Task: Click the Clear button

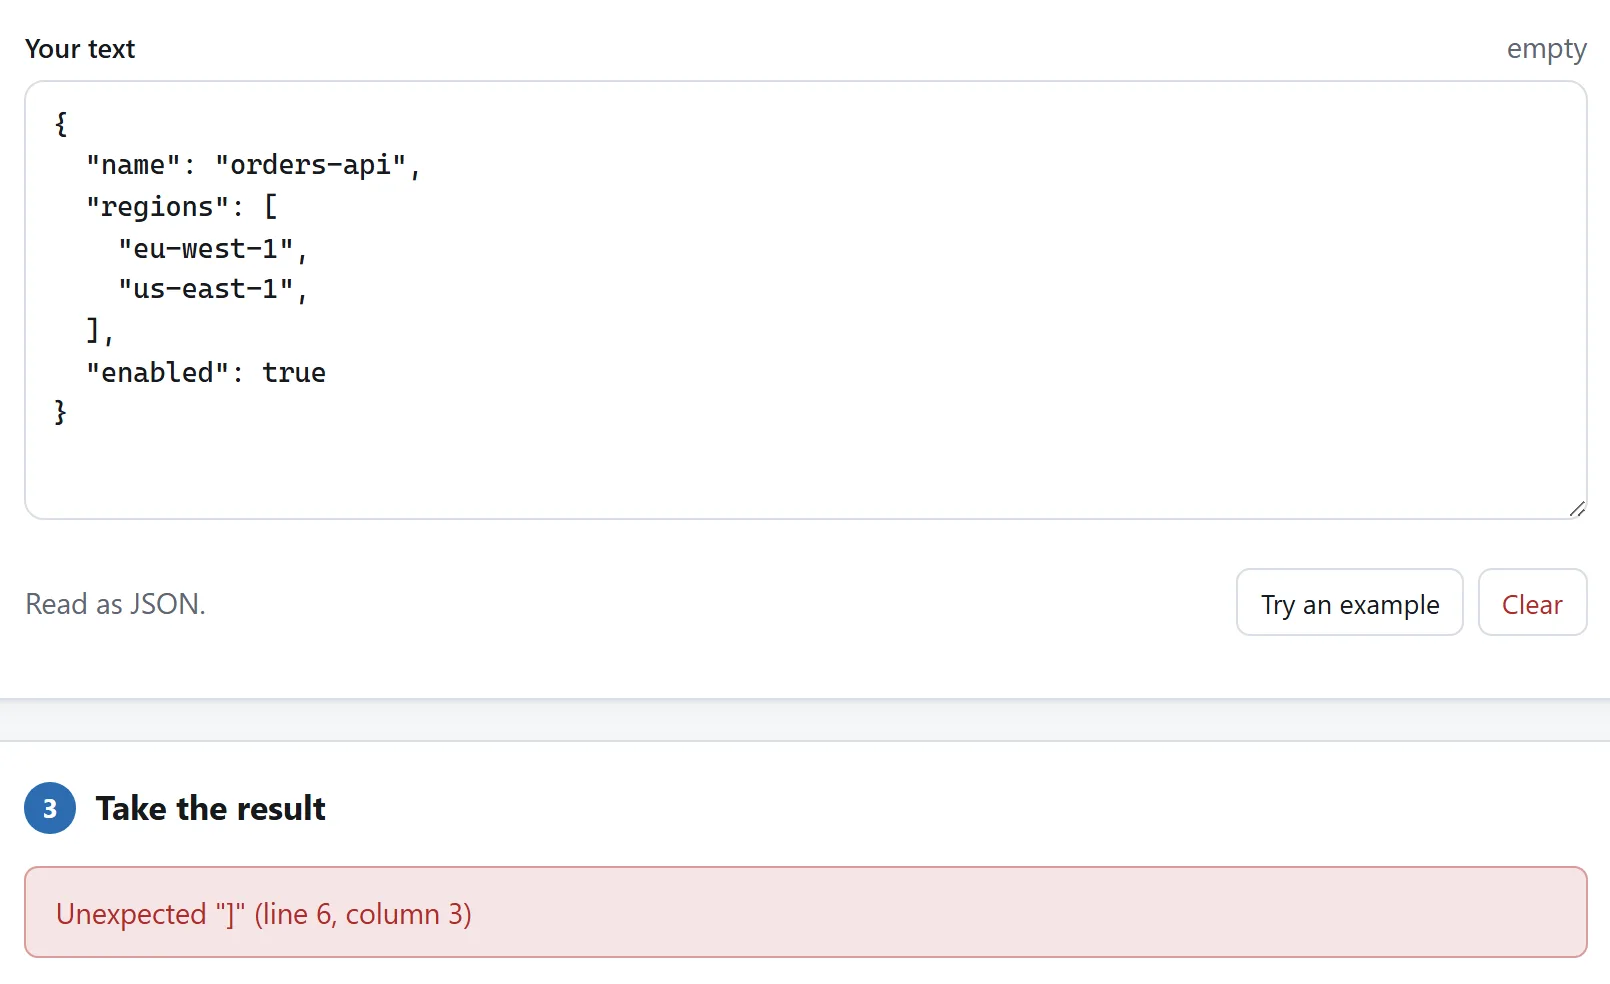Action: (x=1532, y=602)
